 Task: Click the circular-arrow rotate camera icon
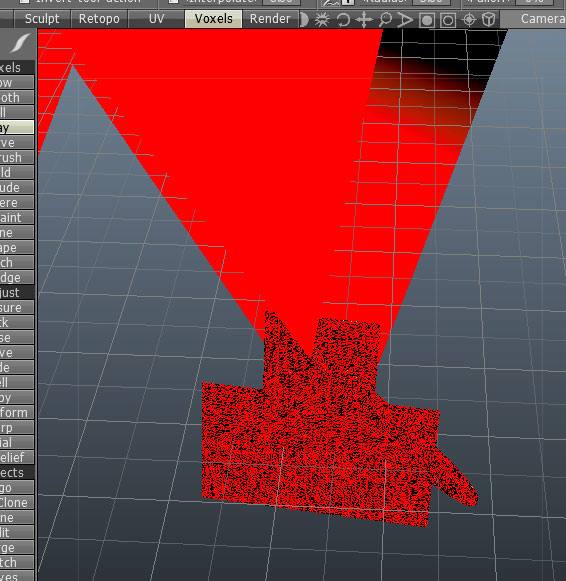pyautogui.click(x=343, y=20)
